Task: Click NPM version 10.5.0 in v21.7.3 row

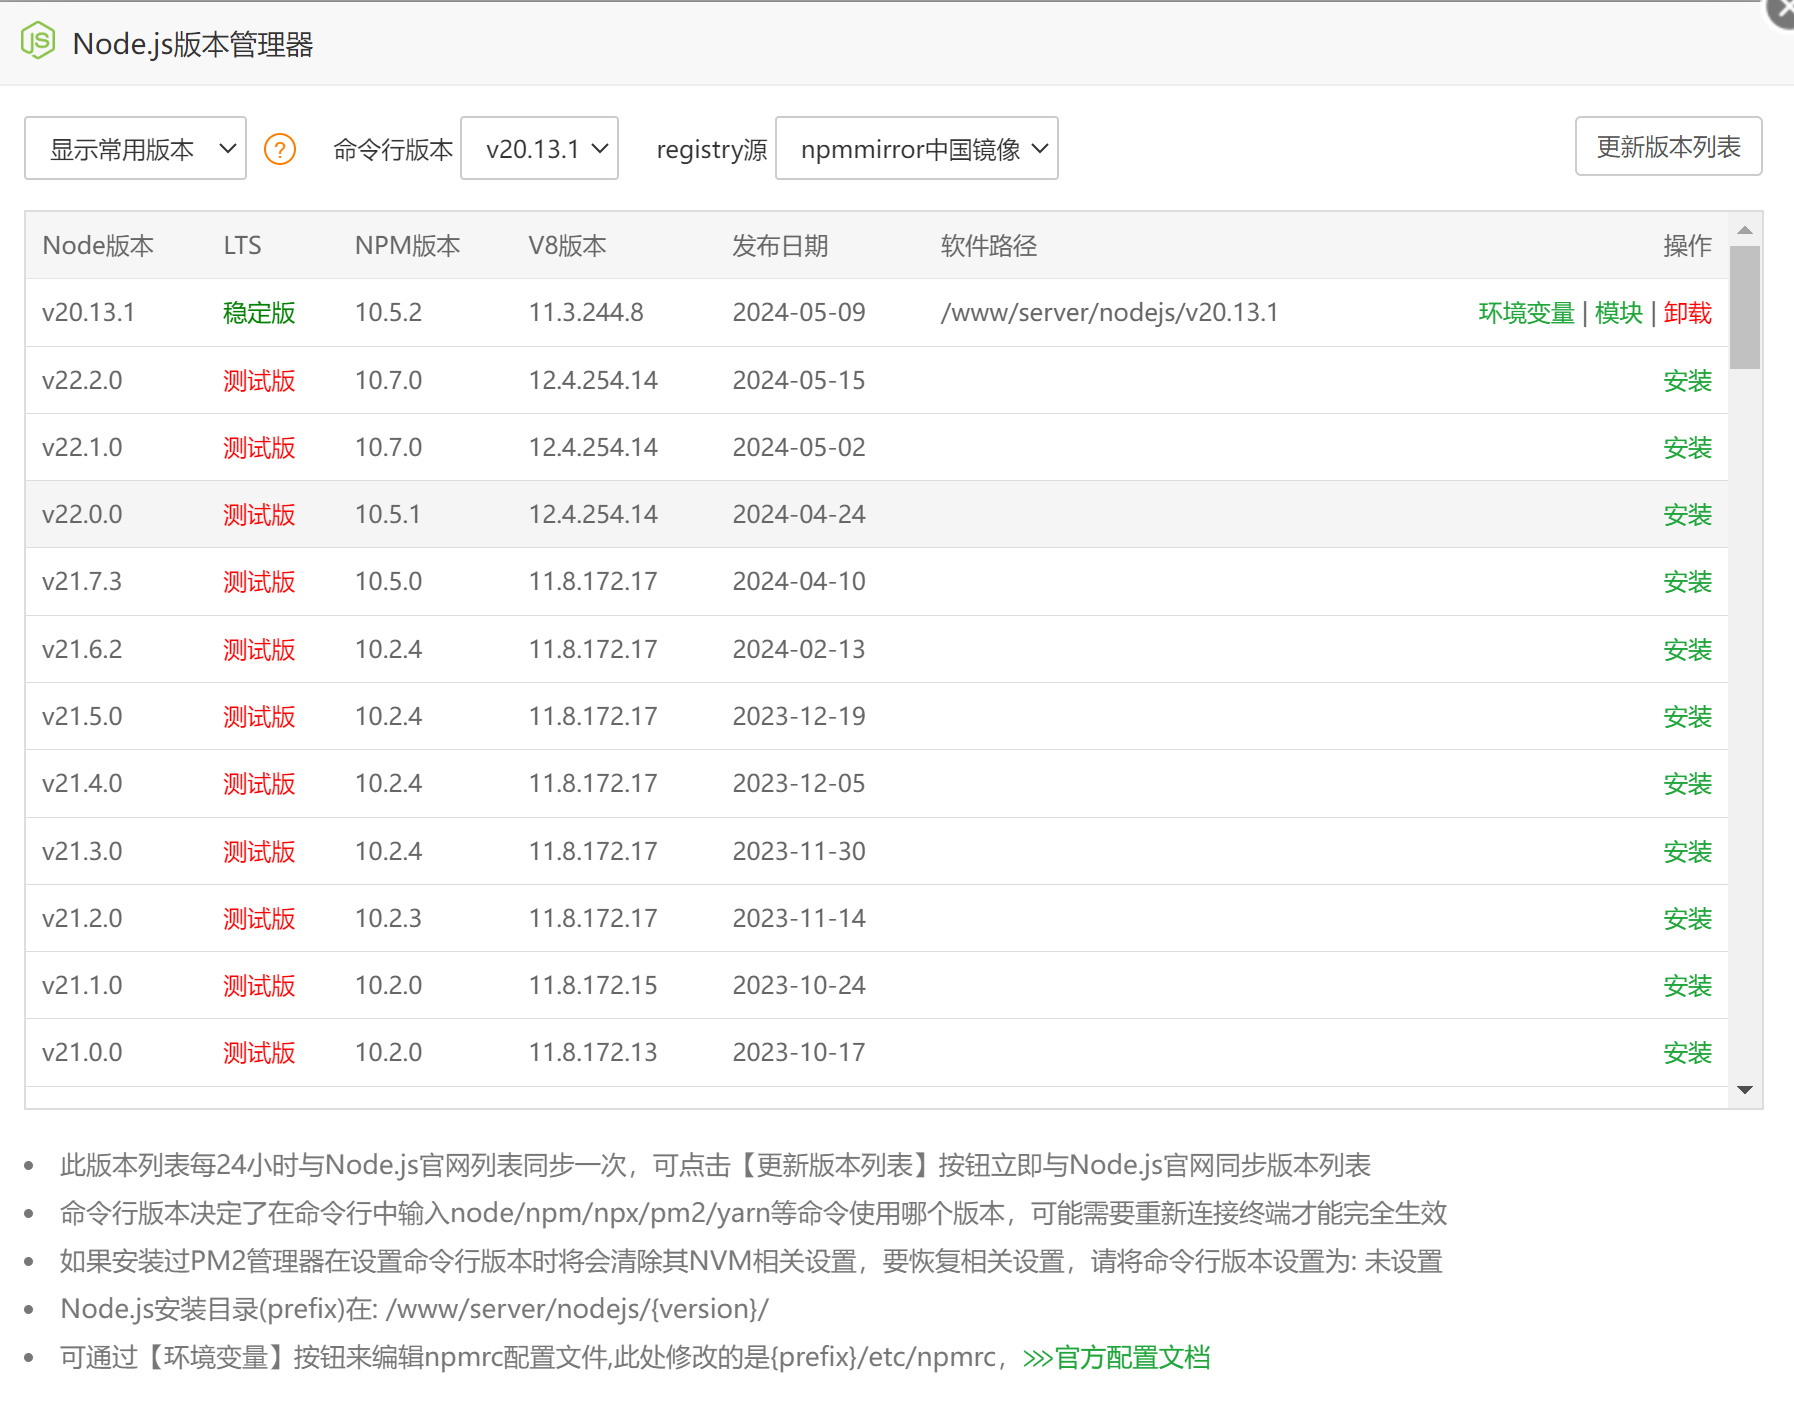Action: click(x=388, y=582)
